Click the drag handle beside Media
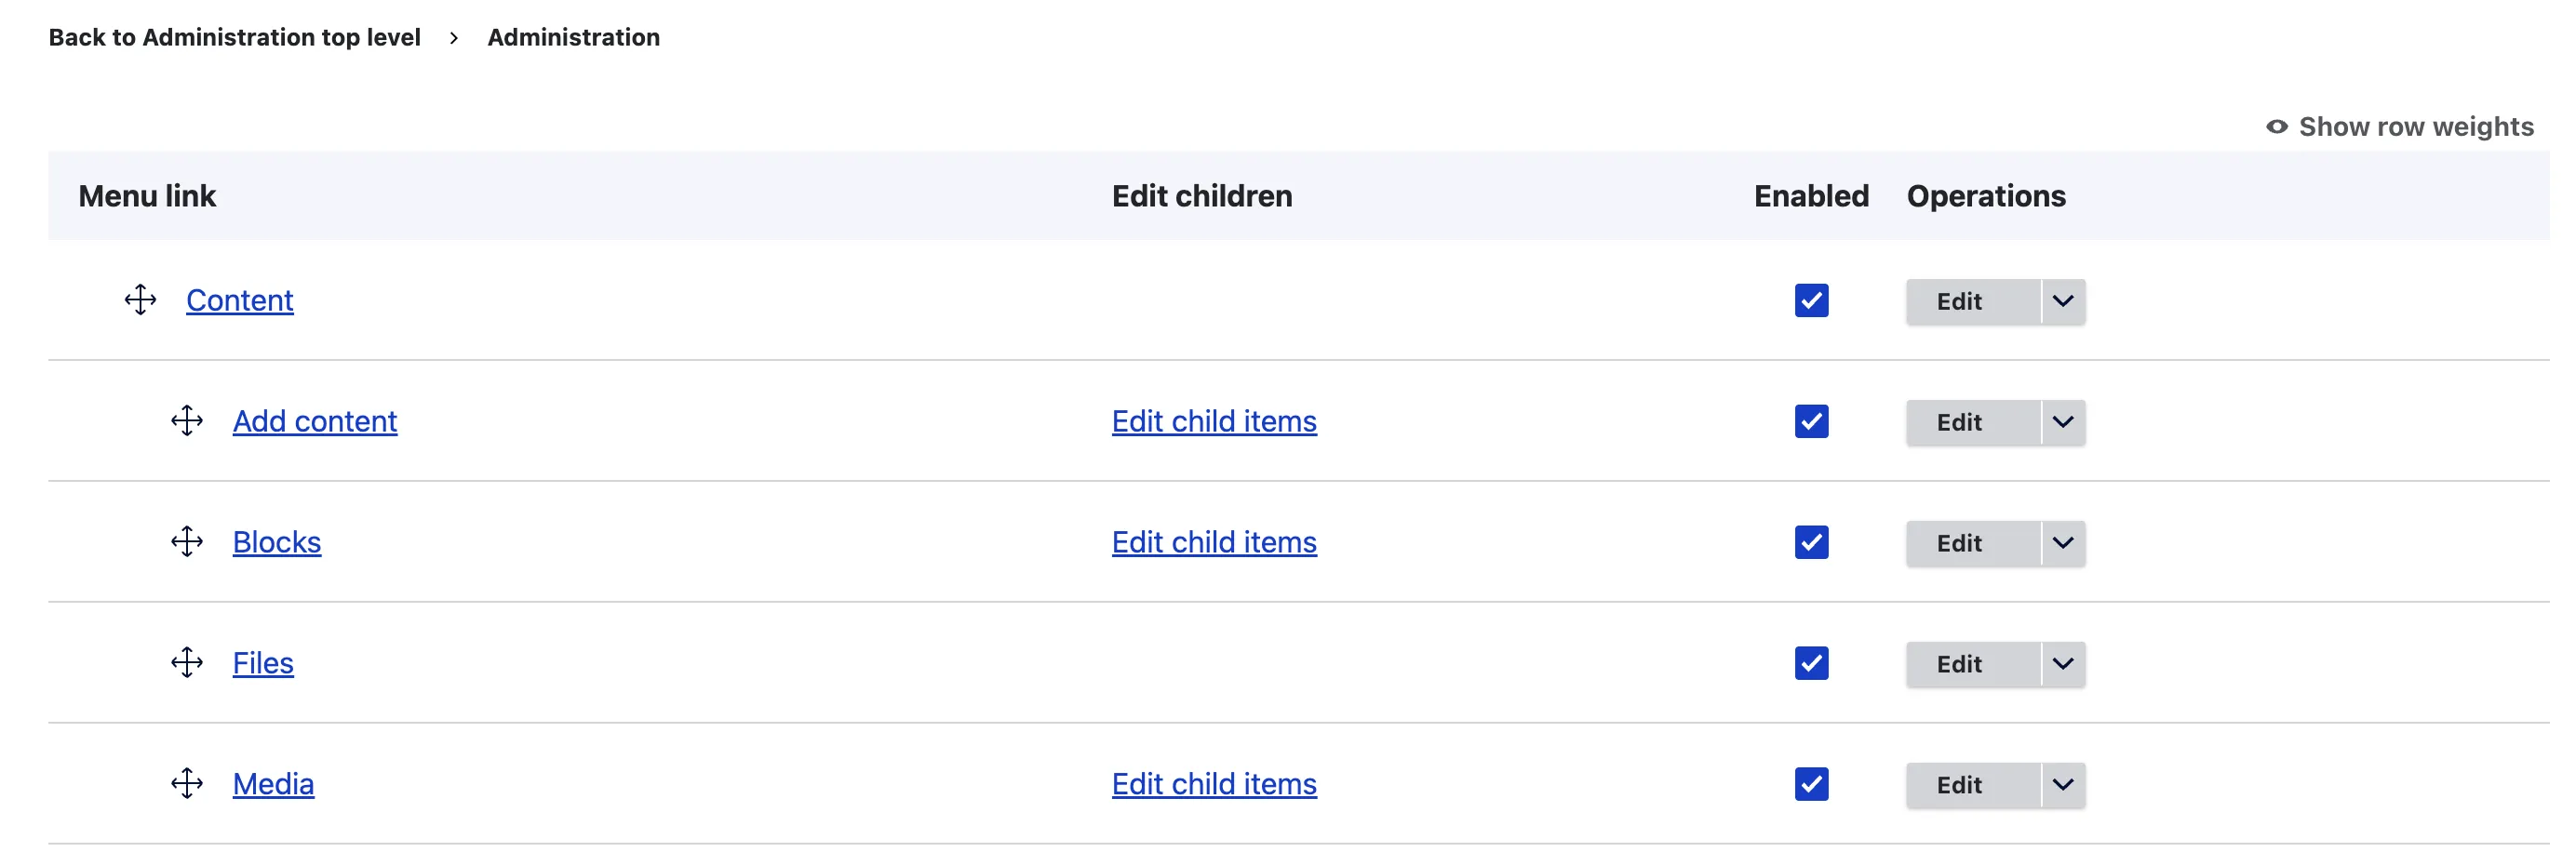2576x865 pixels. click(x=188, y=784)
